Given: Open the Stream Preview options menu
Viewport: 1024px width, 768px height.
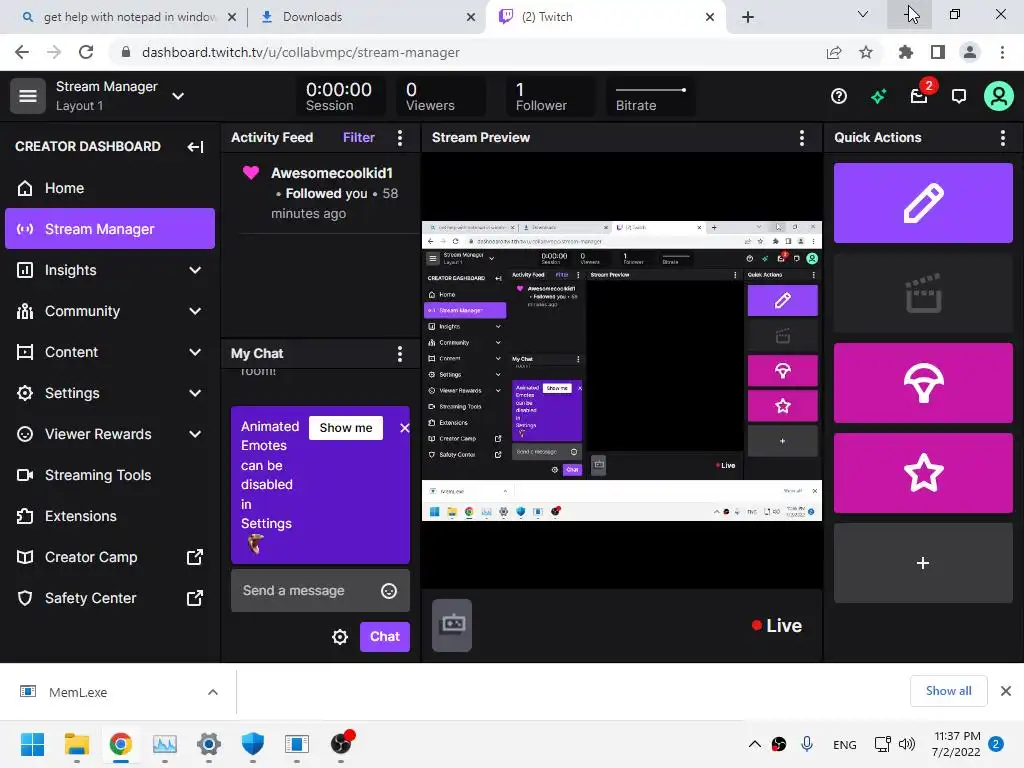Looking at the screenshot, I should (801, 137).
